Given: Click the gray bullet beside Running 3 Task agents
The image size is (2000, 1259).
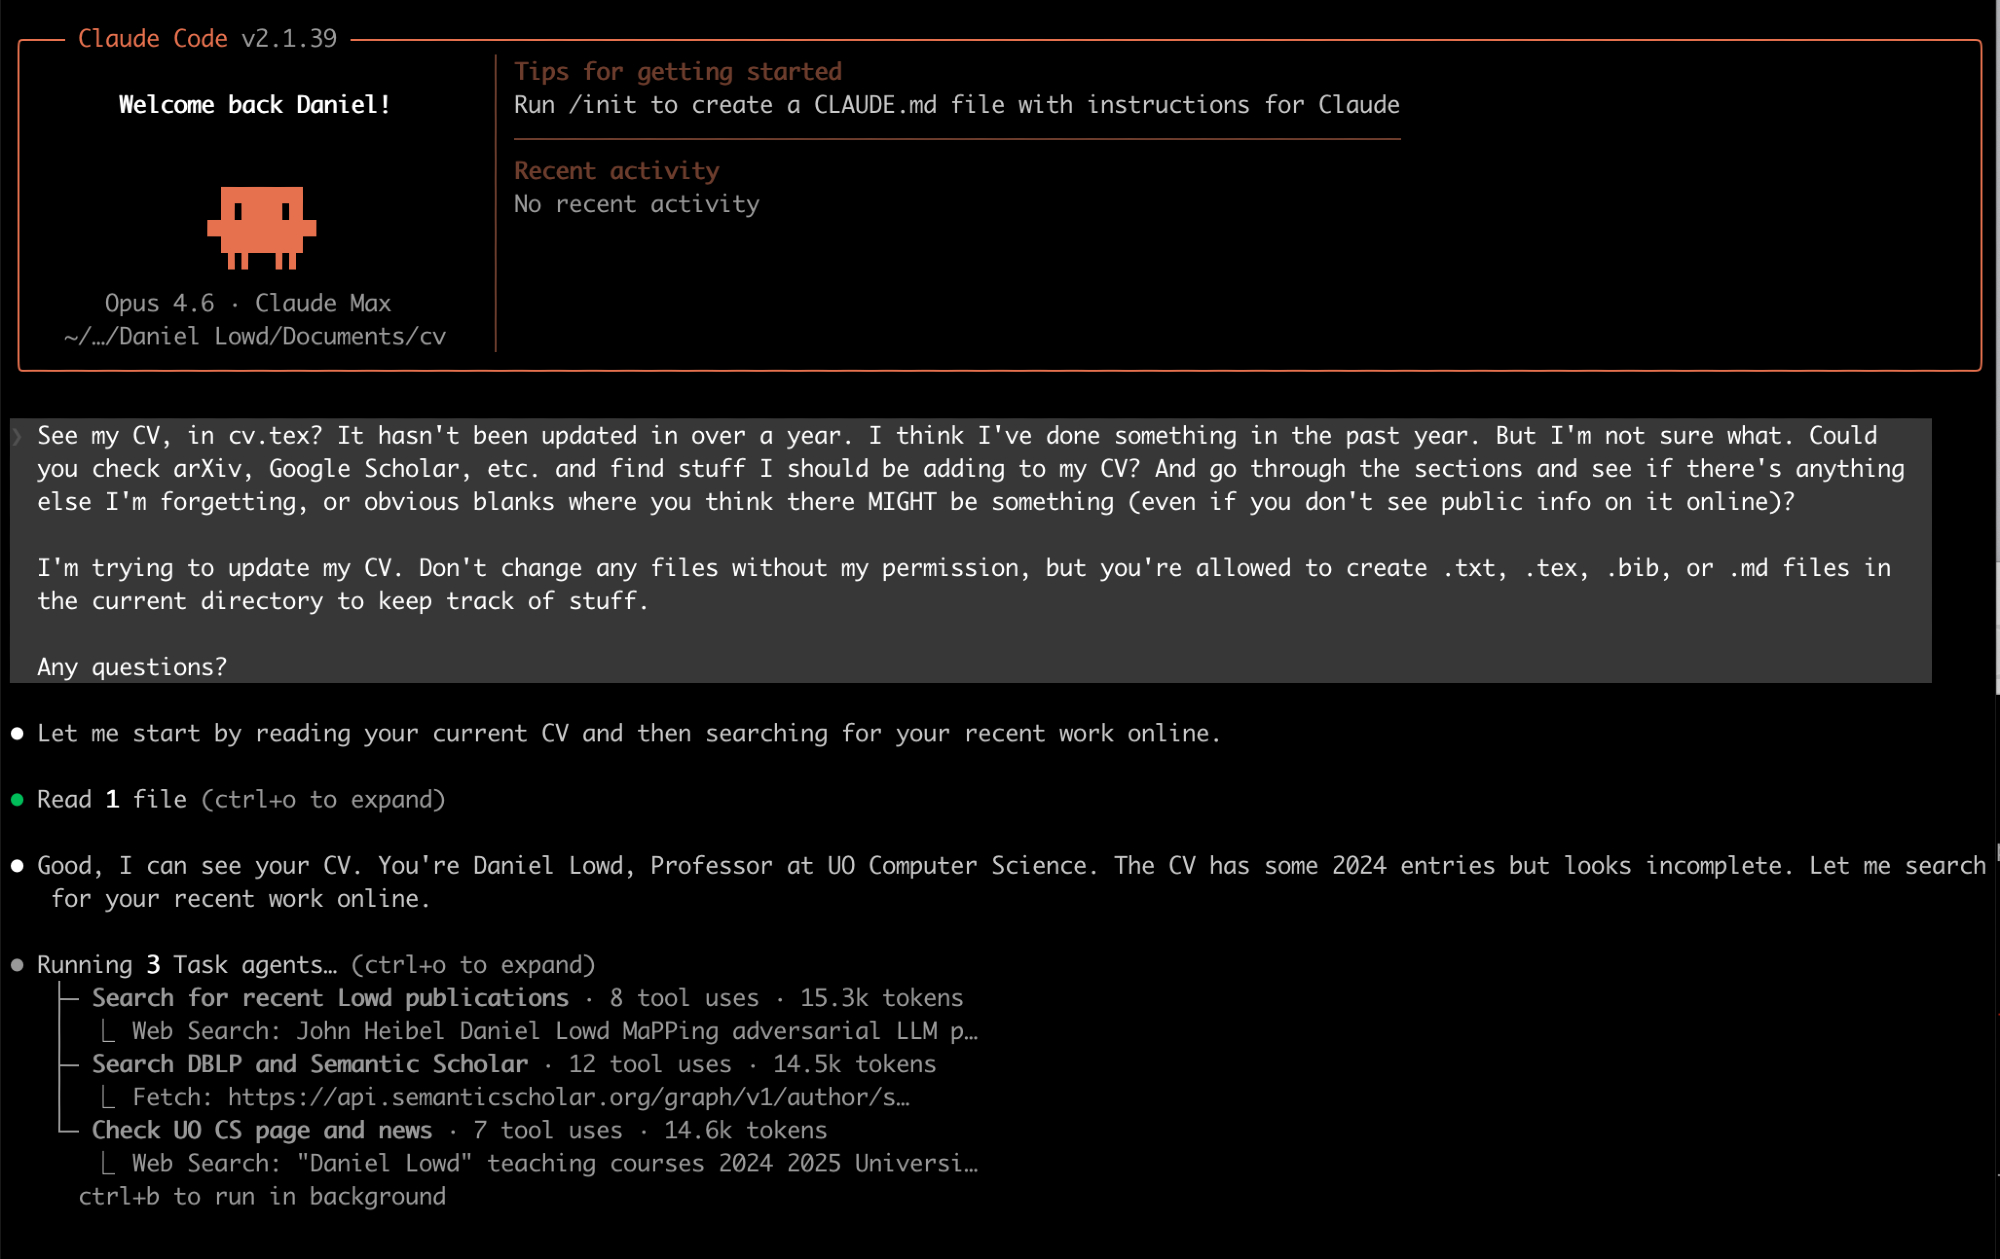Looking at the screenshot, I should (17, 965).
